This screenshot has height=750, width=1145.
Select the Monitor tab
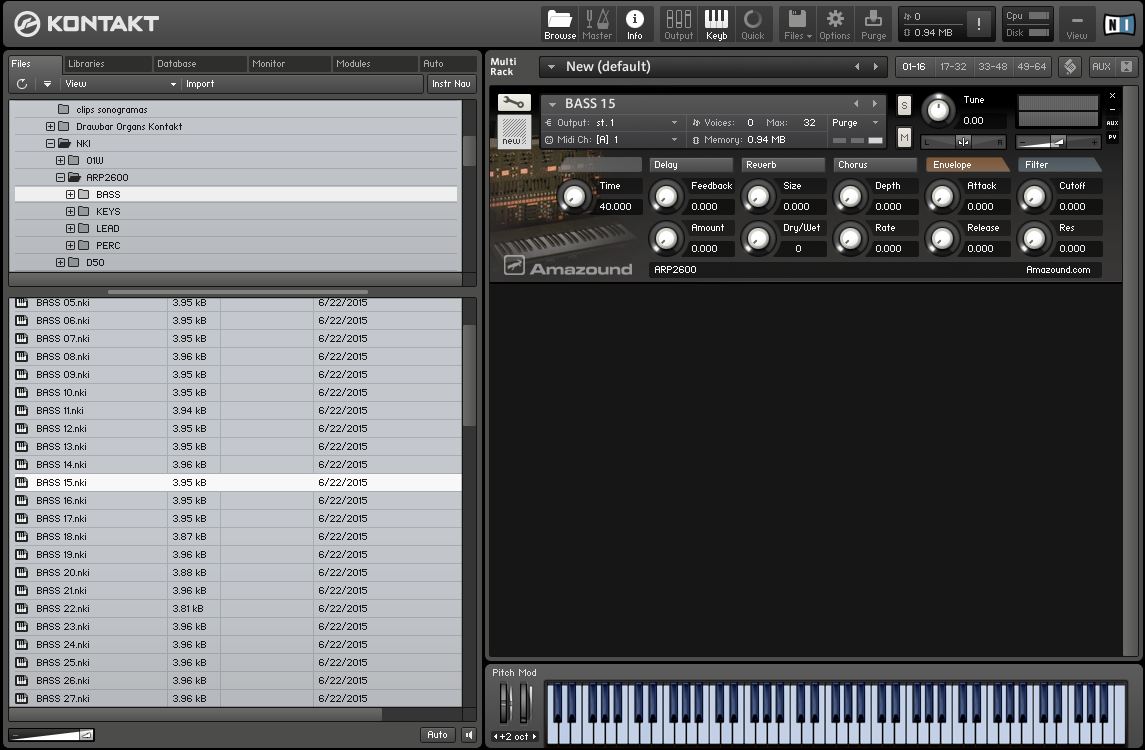[x=288, y=63]
